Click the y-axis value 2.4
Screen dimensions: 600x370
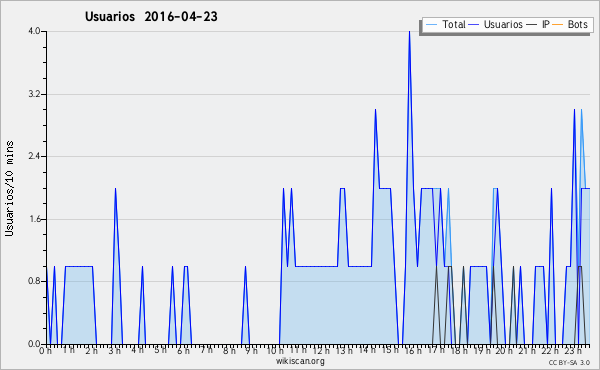34,156
